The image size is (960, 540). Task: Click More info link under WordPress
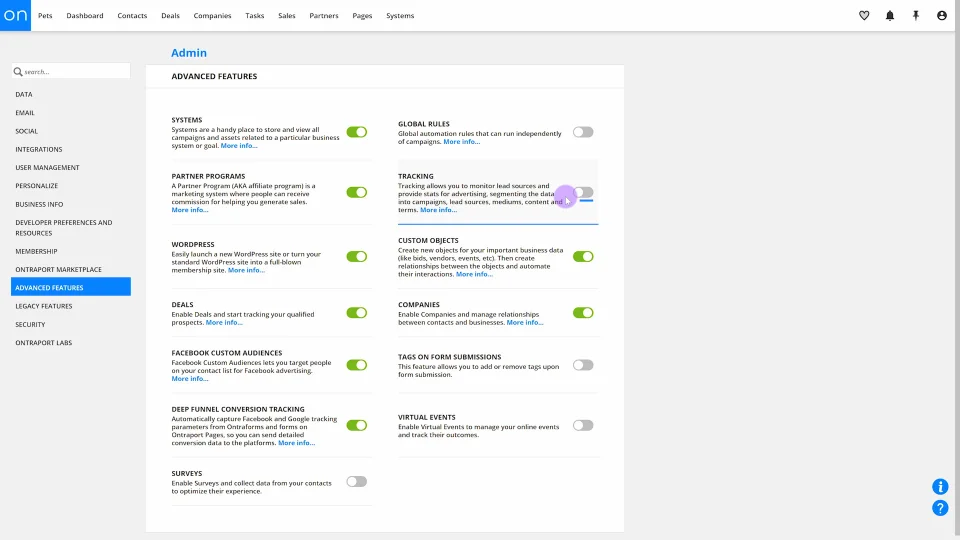coord(246,270)
